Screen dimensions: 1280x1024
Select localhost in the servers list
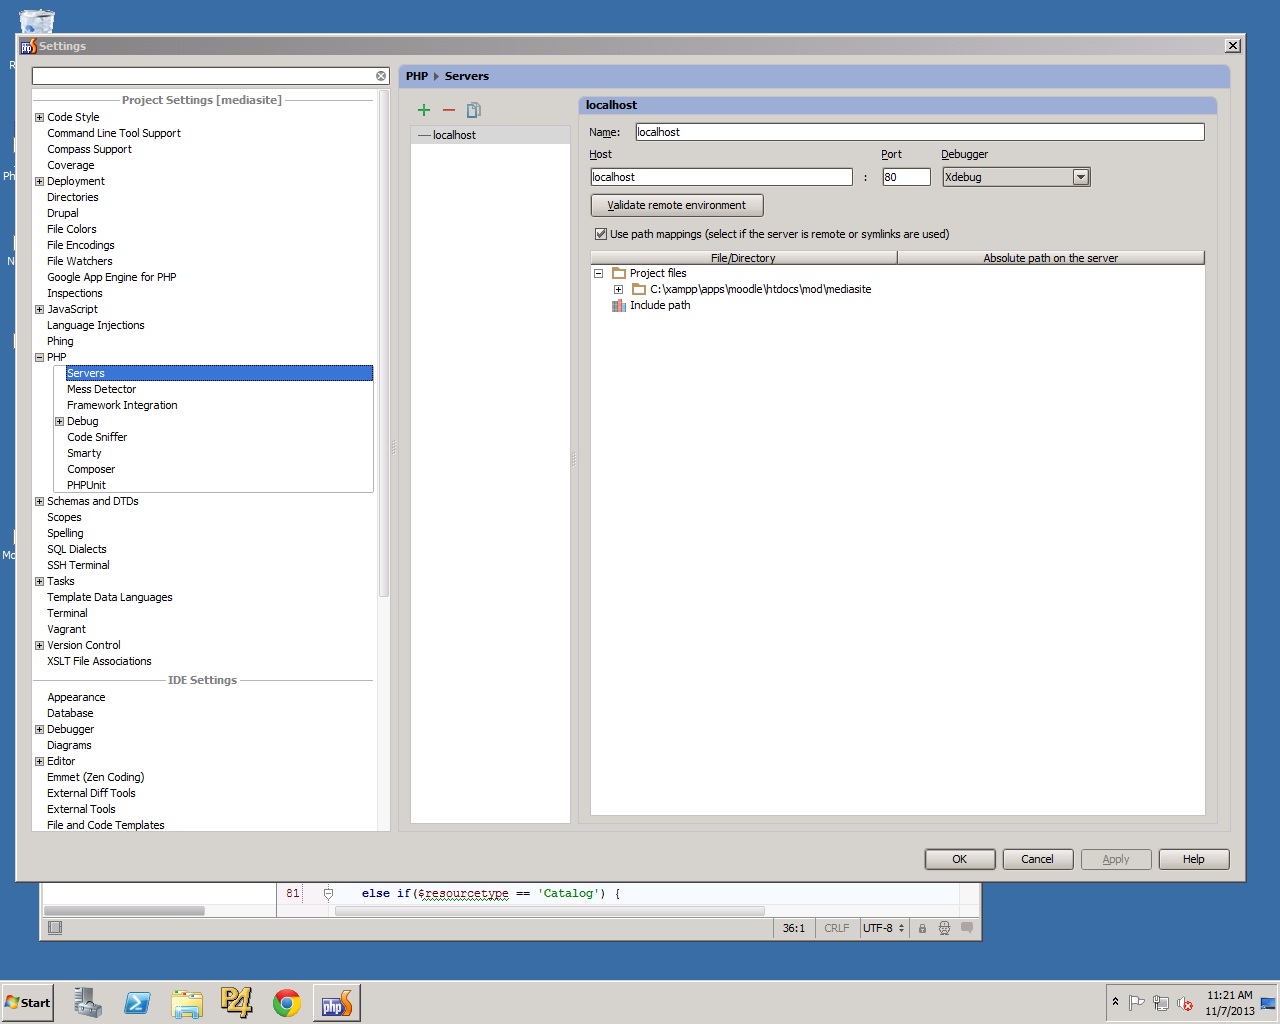point(490,135)
